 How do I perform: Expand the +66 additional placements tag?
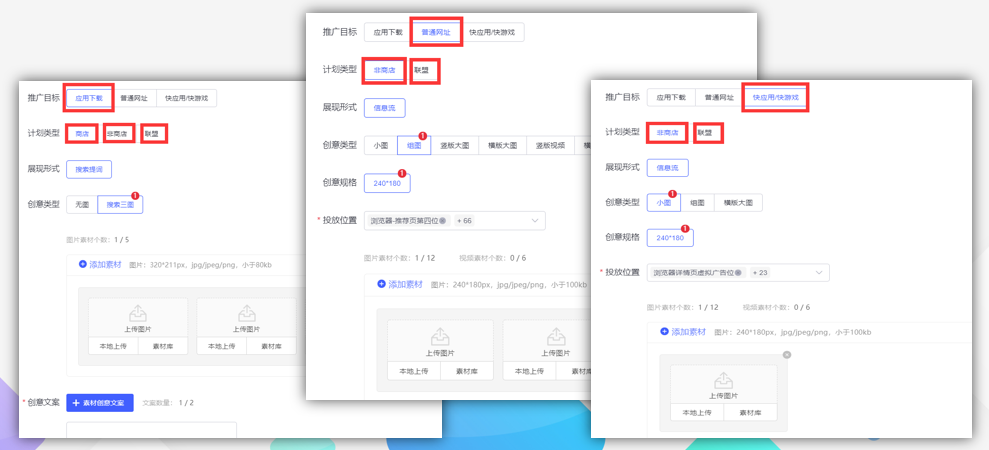coord(465,220)
